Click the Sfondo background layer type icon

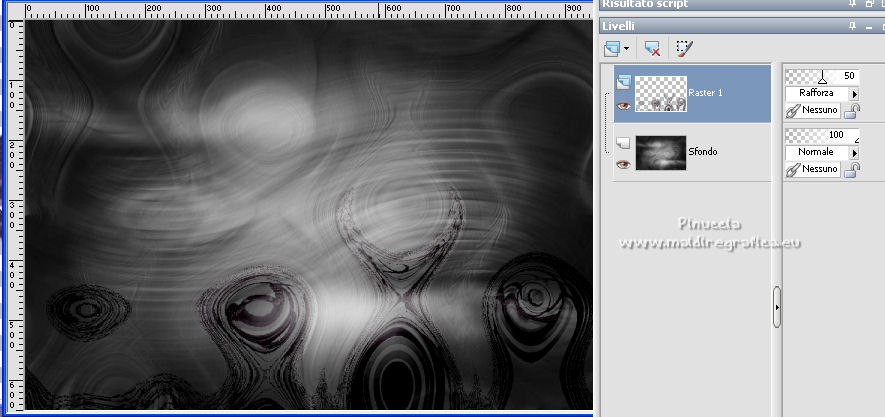[x=623, y=143]
